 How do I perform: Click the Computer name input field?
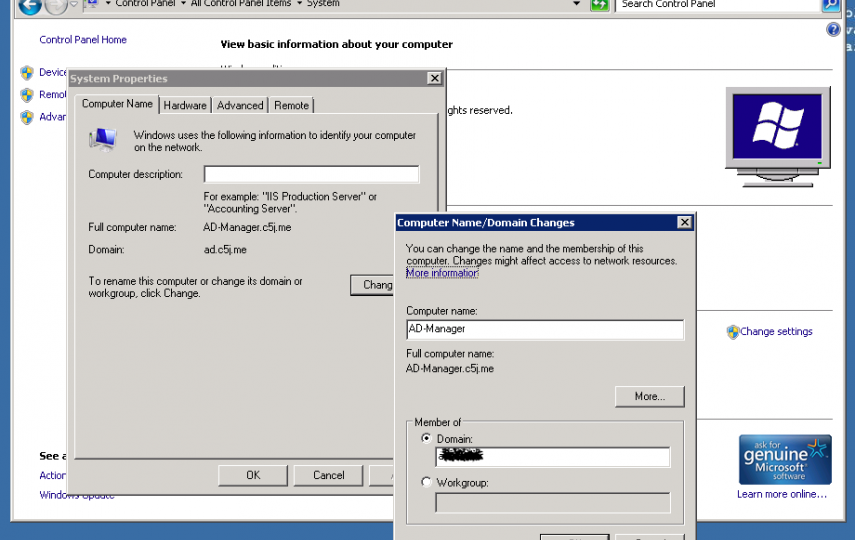point(545,329)
